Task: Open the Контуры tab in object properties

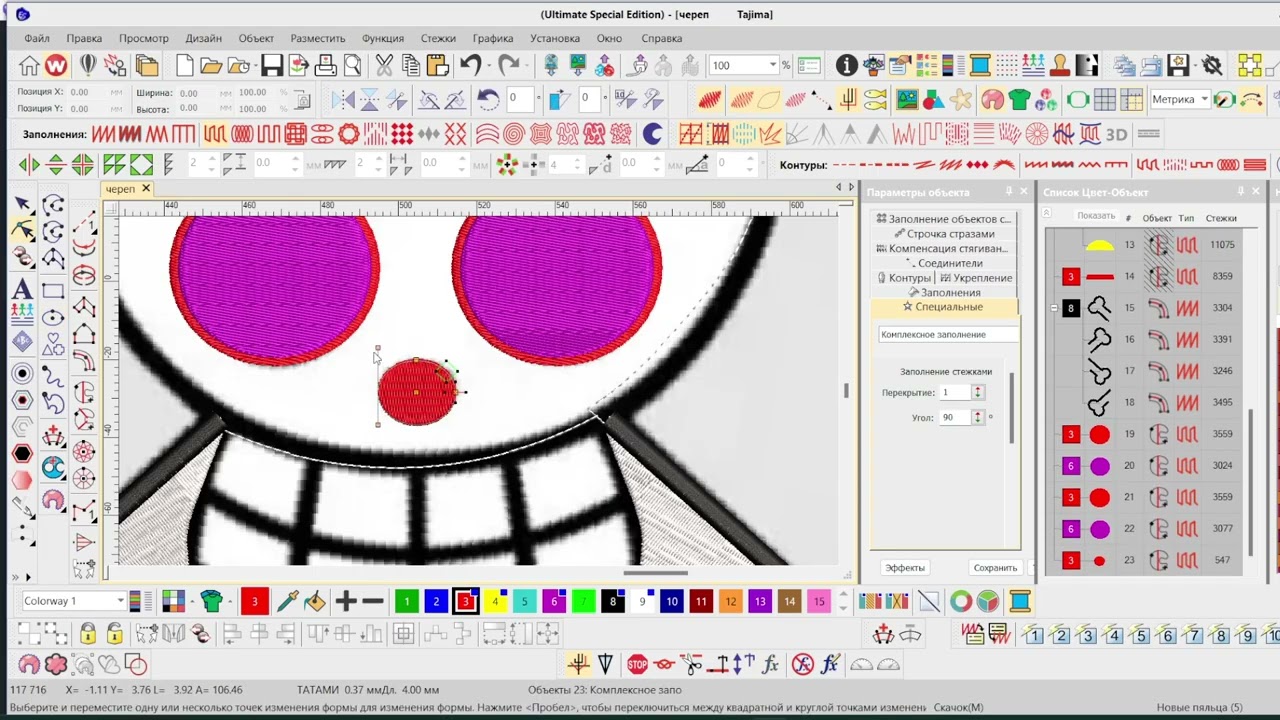Action: point(904,278)
